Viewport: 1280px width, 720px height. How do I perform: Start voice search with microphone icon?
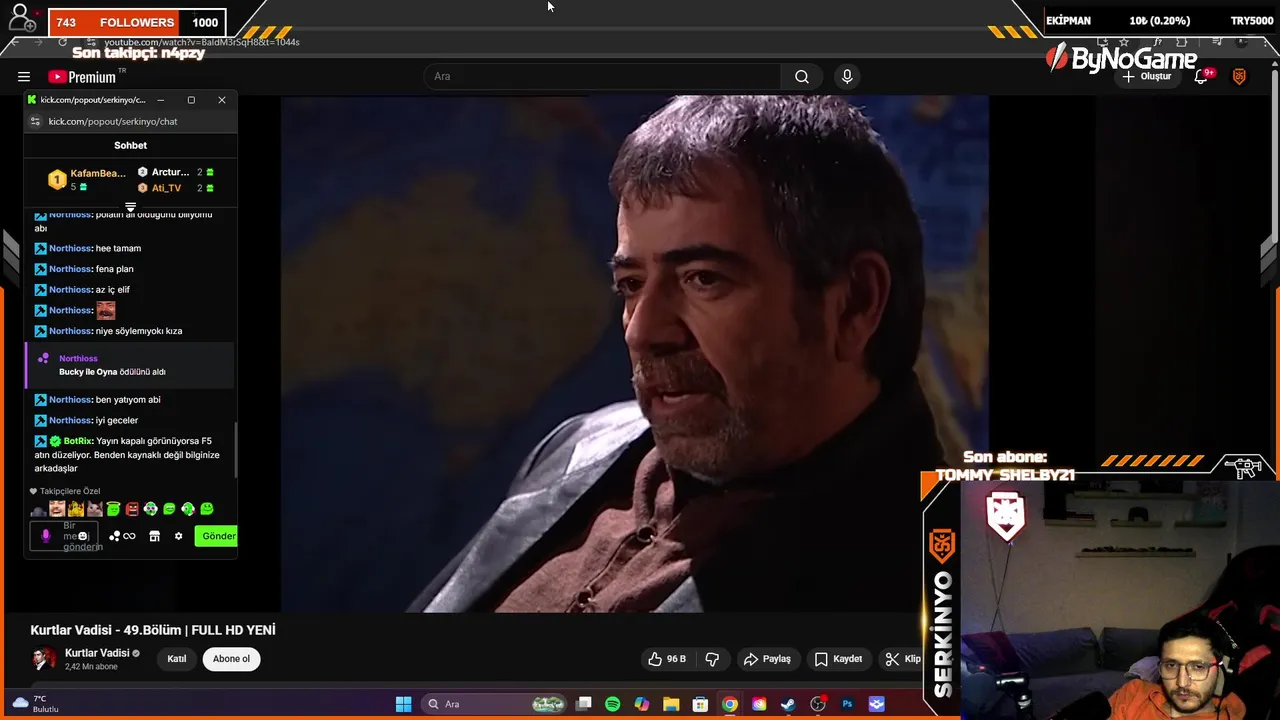(x=847, y=76)
